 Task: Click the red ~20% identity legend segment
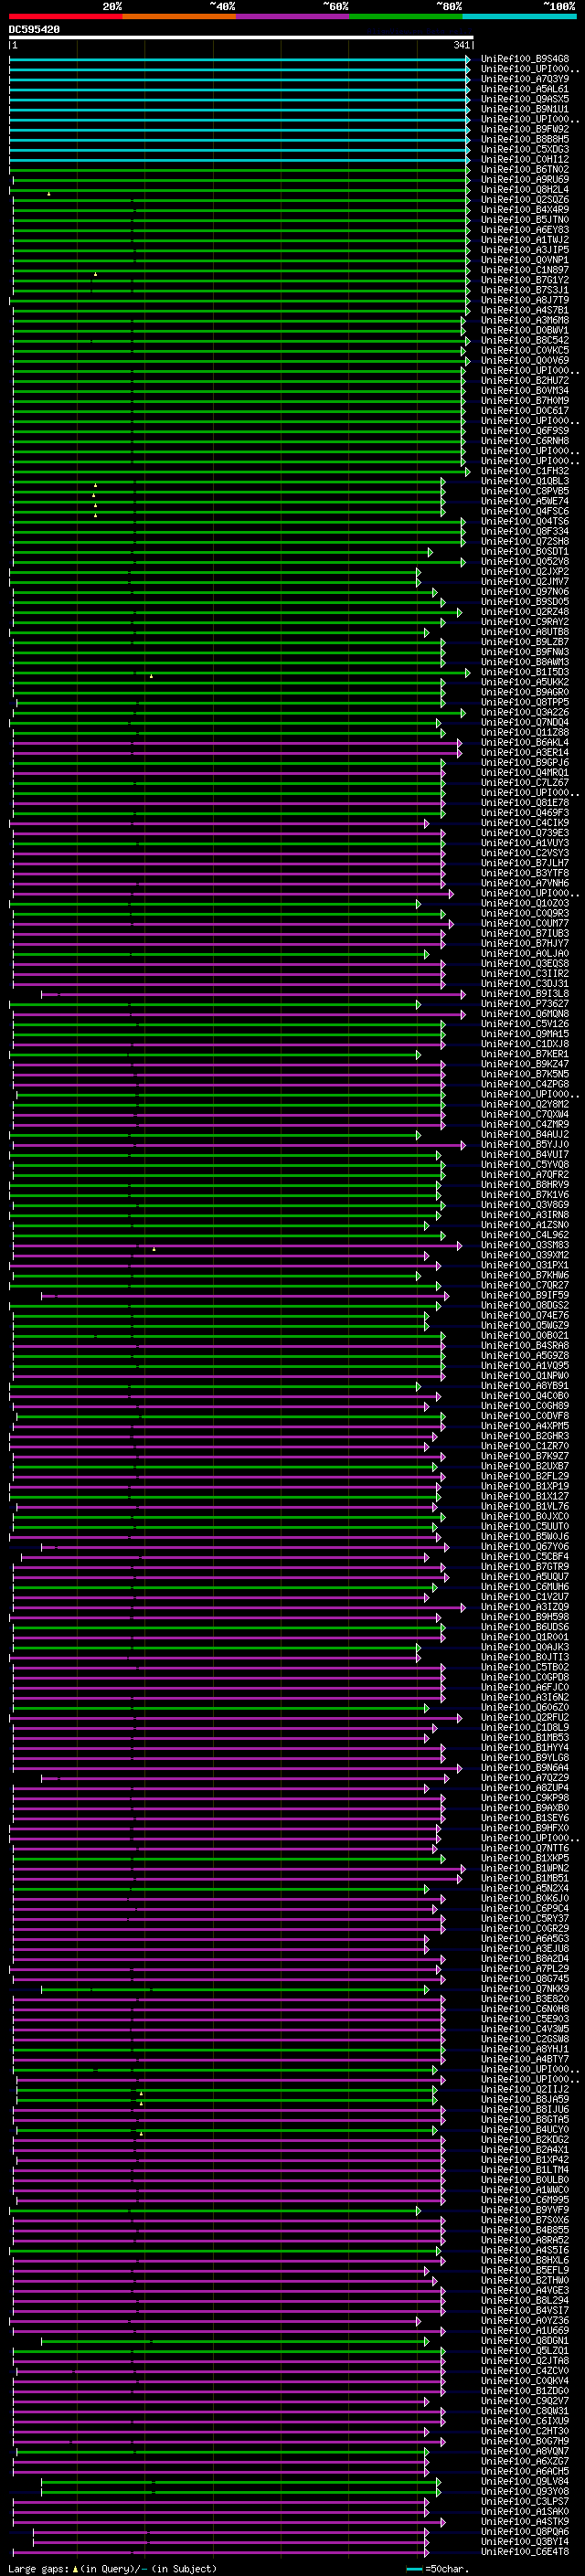tap(66, 16)
